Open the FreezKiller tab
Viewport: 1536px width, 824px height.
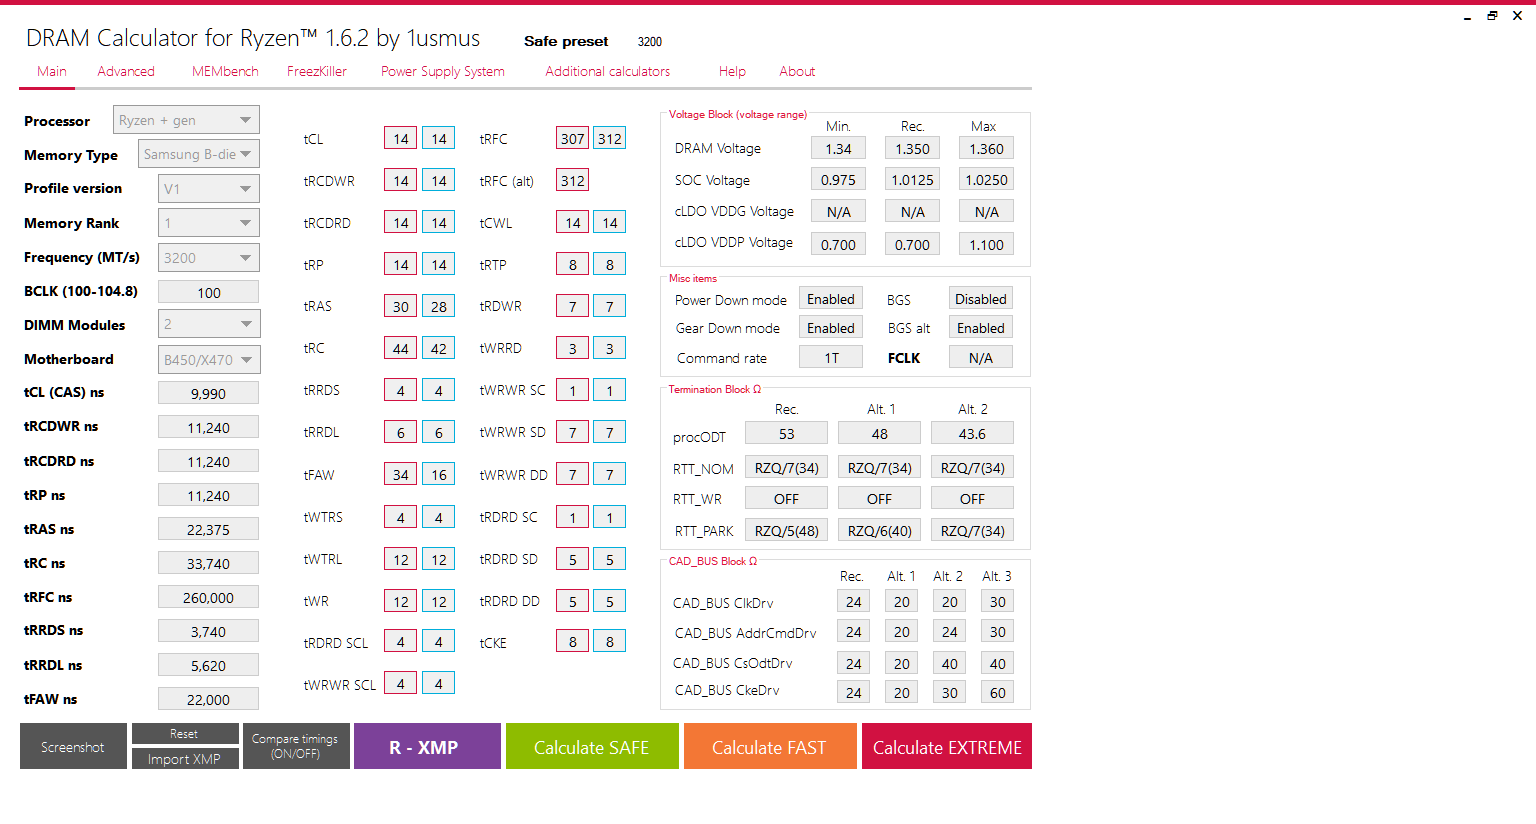[317, 72]
